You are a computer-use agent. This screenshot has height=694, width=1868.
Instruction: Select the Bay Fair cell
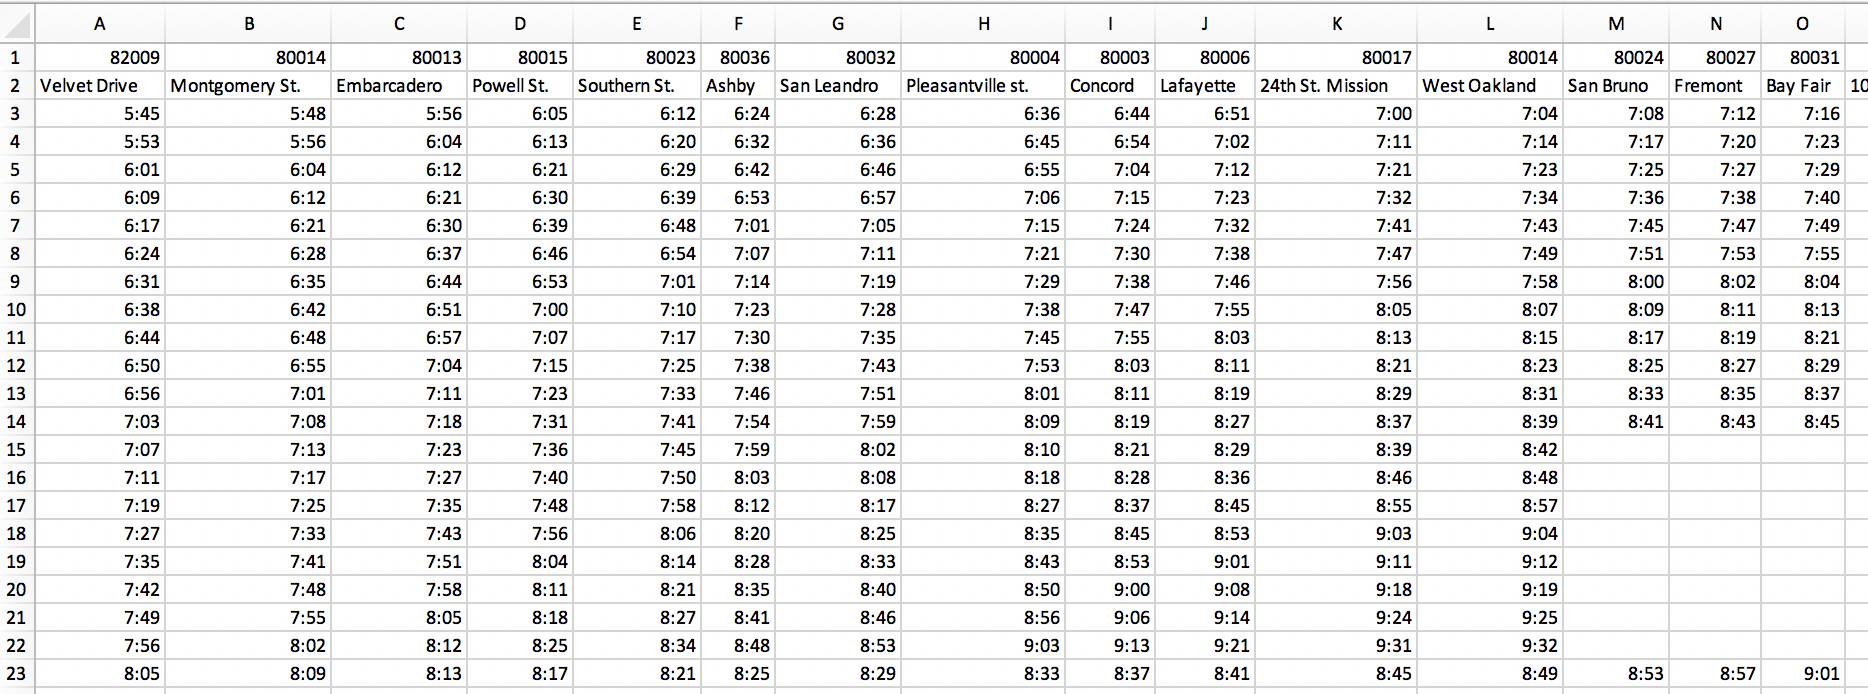tap(1803, 86)
